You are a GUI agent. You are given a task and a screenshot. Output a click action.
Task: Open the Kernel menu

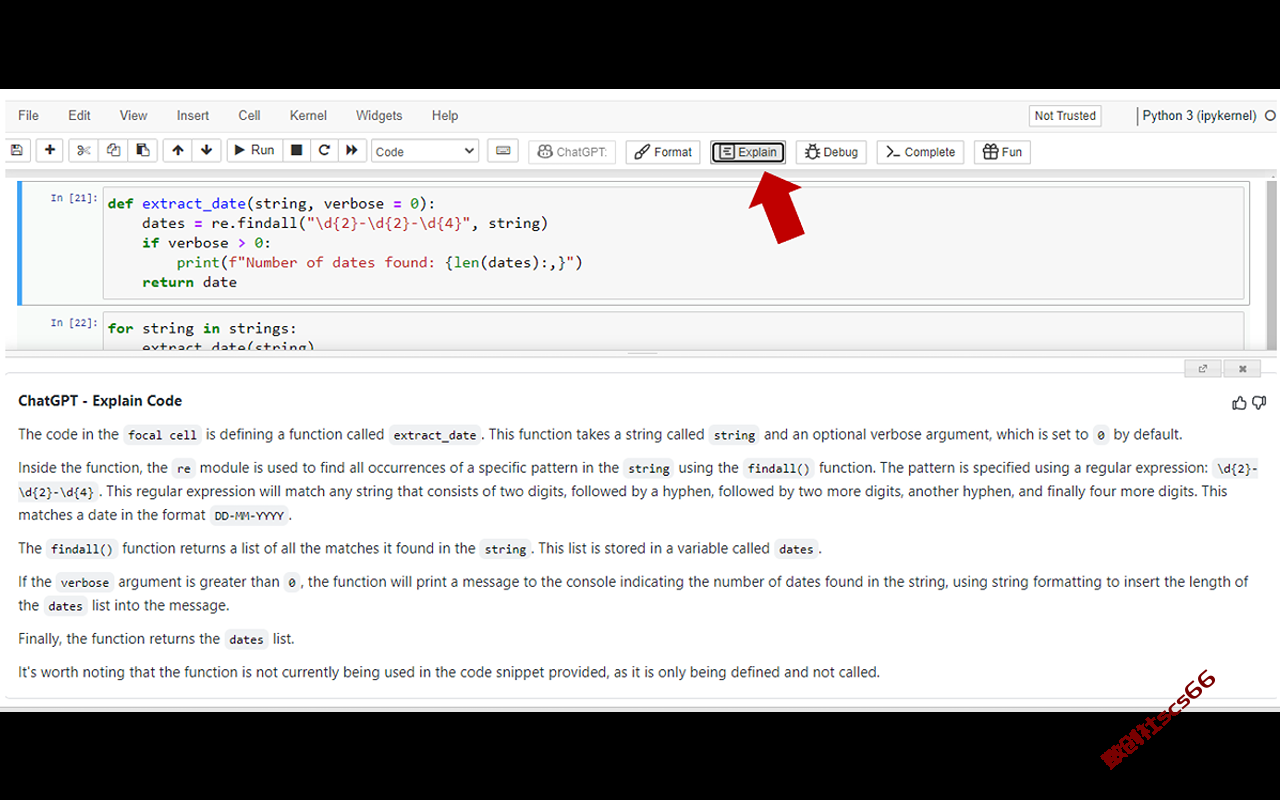point(308,116)
